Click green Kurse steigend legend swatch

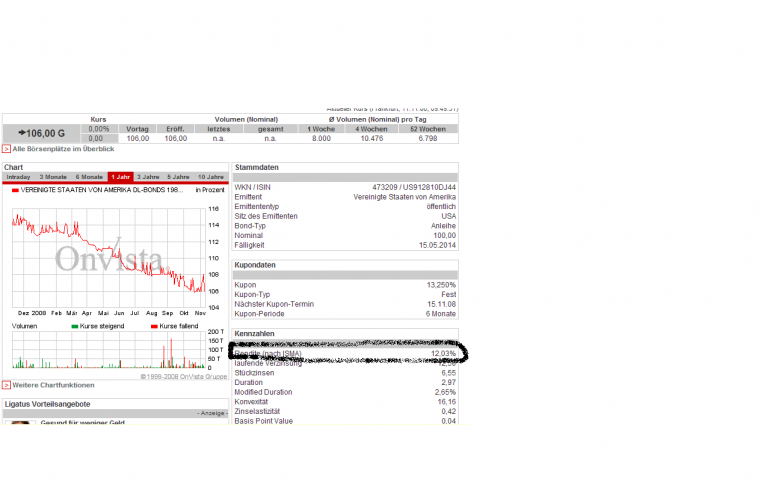coord(75,326)
